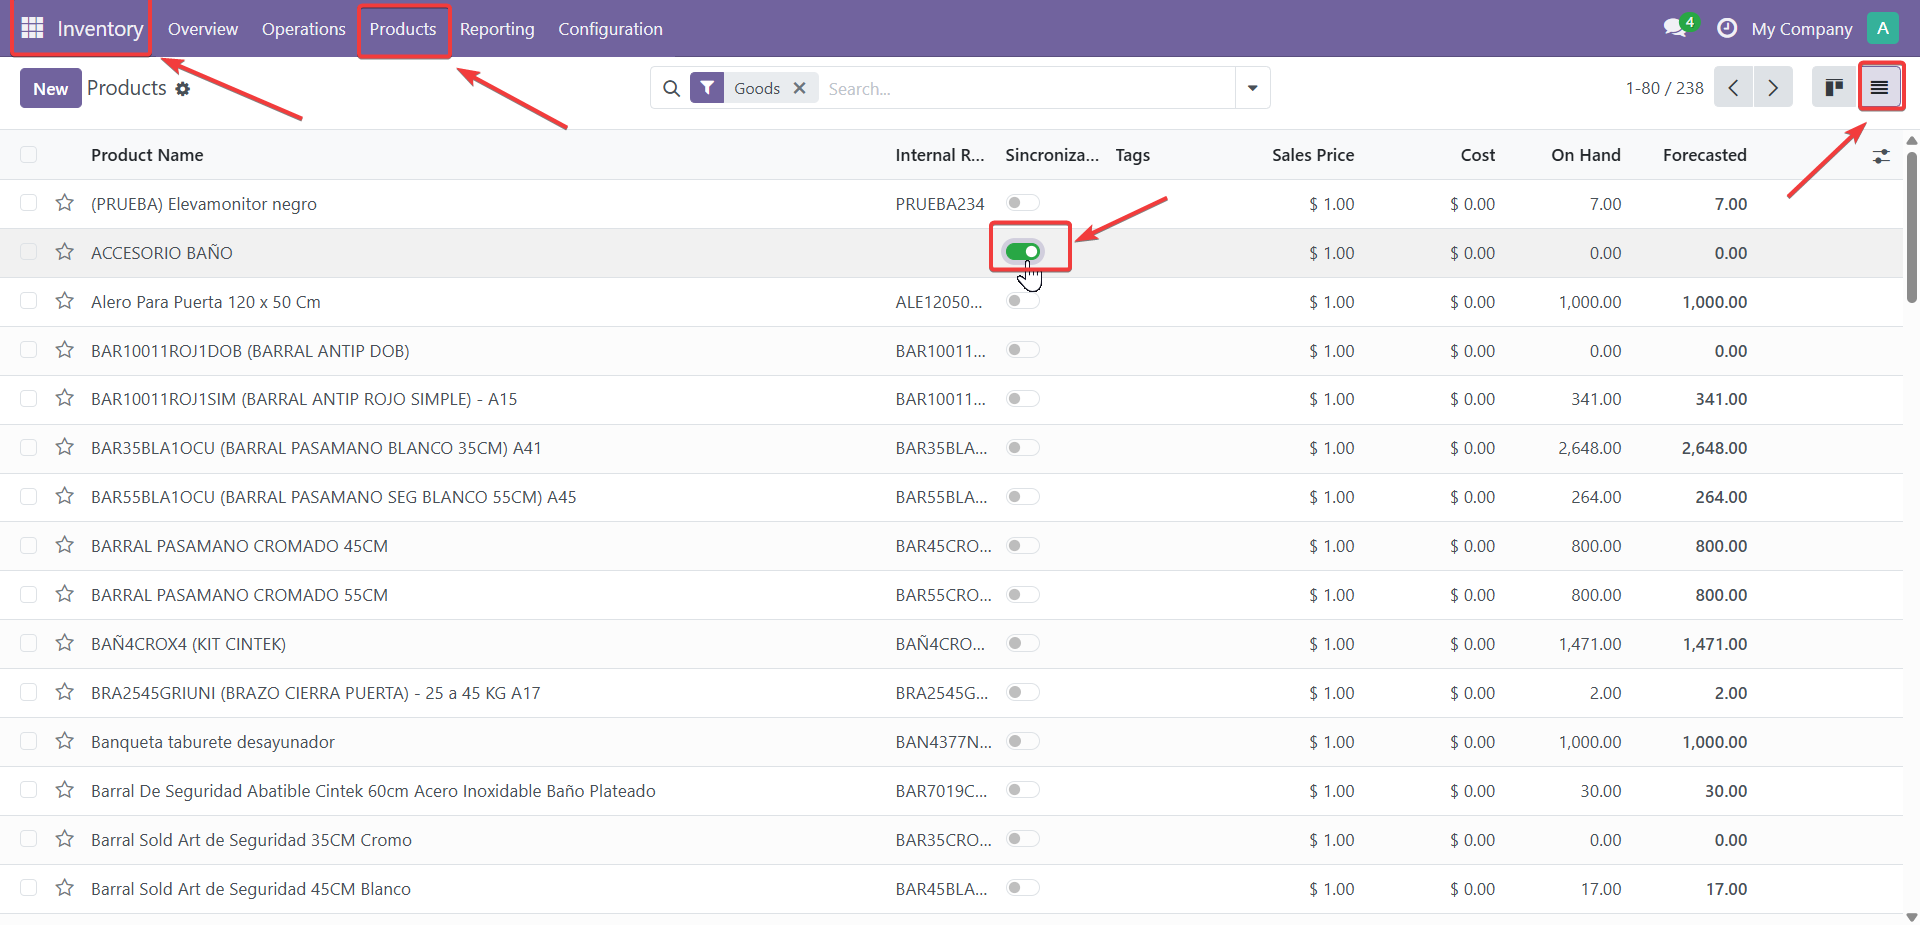Star BARRAL PASAMANO CROMADO 55CM

point(65,594)
